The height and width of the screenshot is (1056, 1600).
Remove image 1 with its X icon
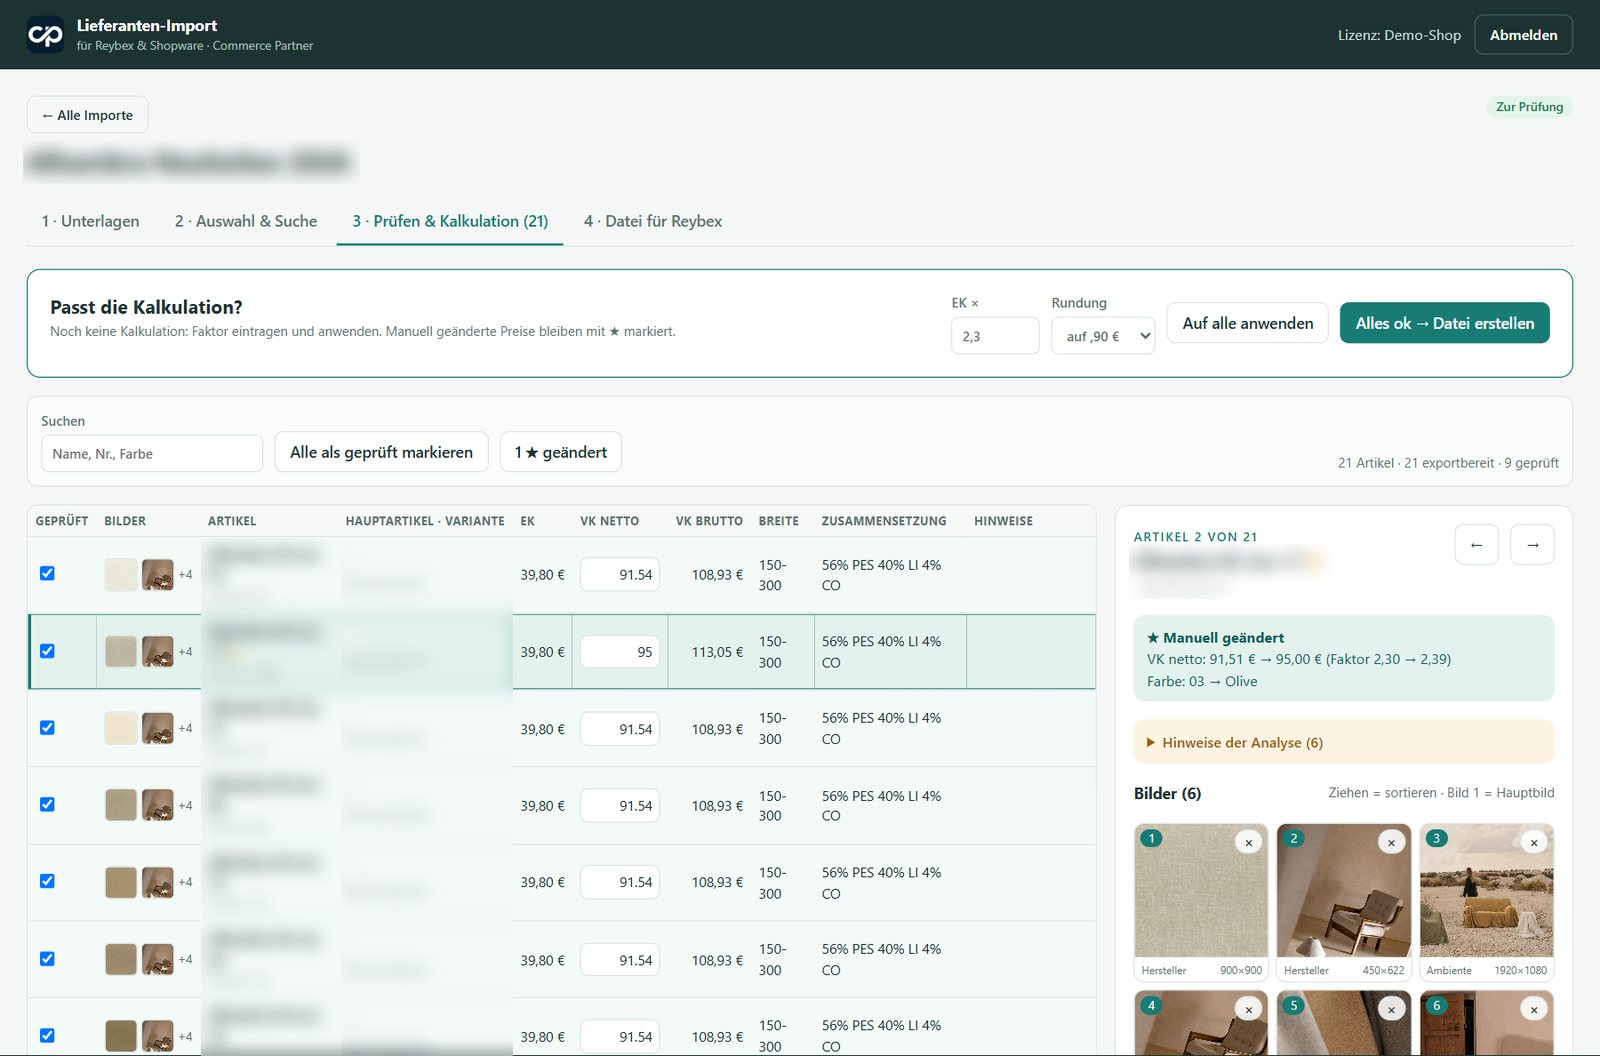1248,843
